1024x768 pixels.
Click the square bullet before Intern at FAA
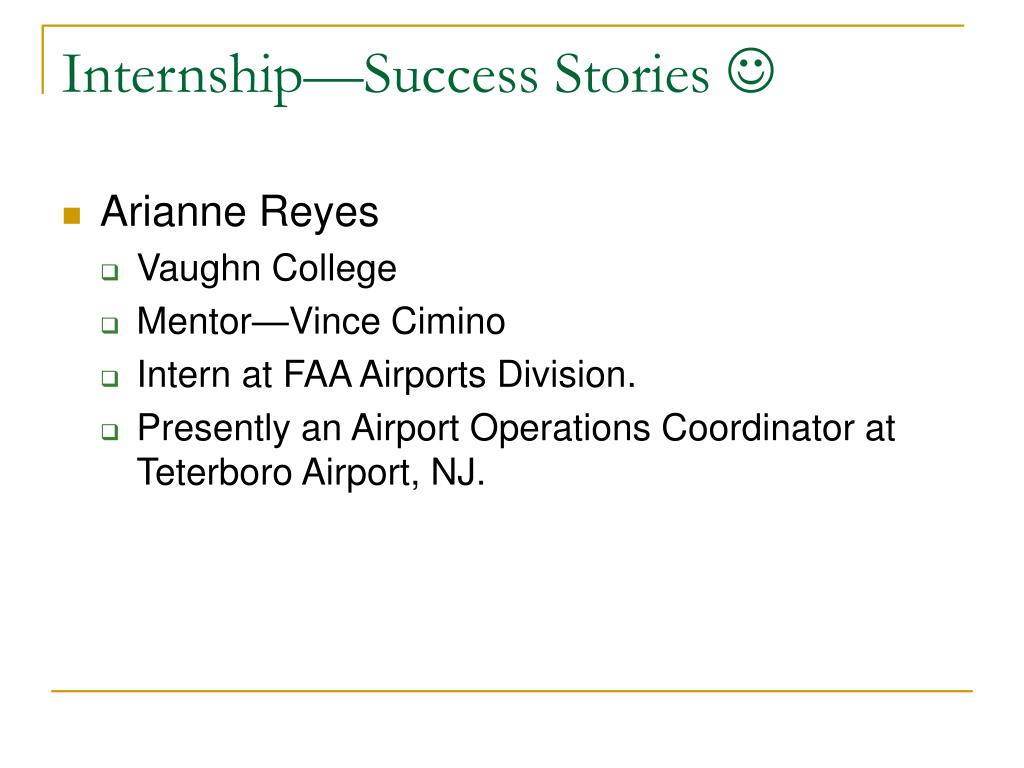point(110,378)
